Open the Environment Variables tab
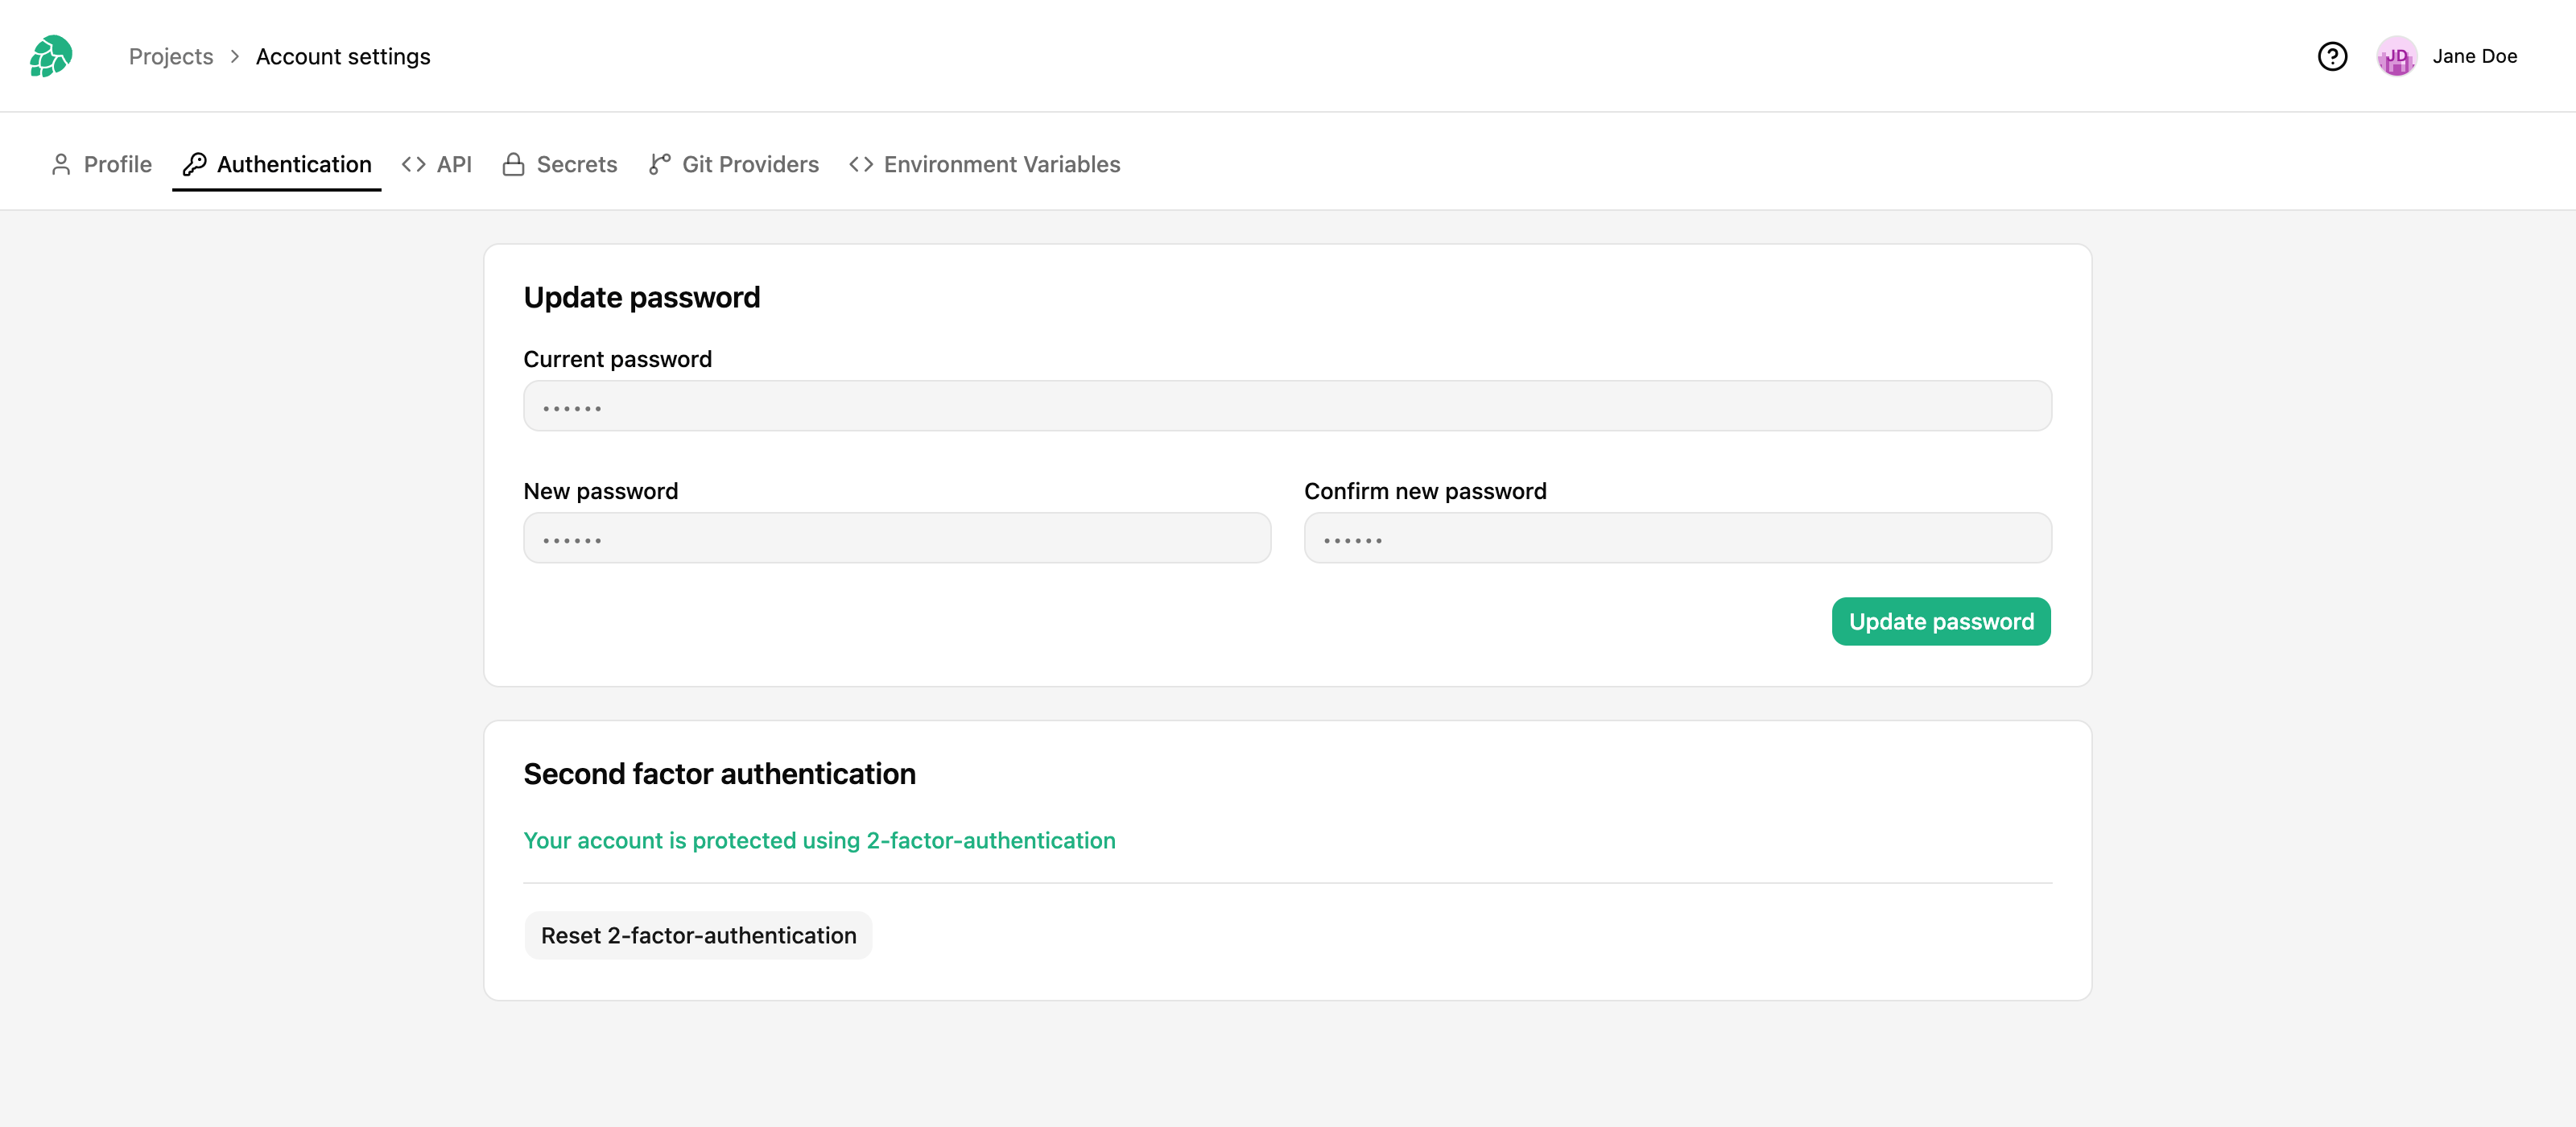Image resolution: width=2576 pixels, height=1127 pixels. pyautogui.click(x=985, y=164)
